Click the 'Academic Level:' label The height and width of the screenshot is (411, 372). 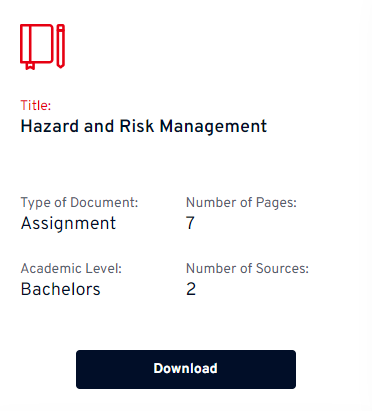point(71,269)
